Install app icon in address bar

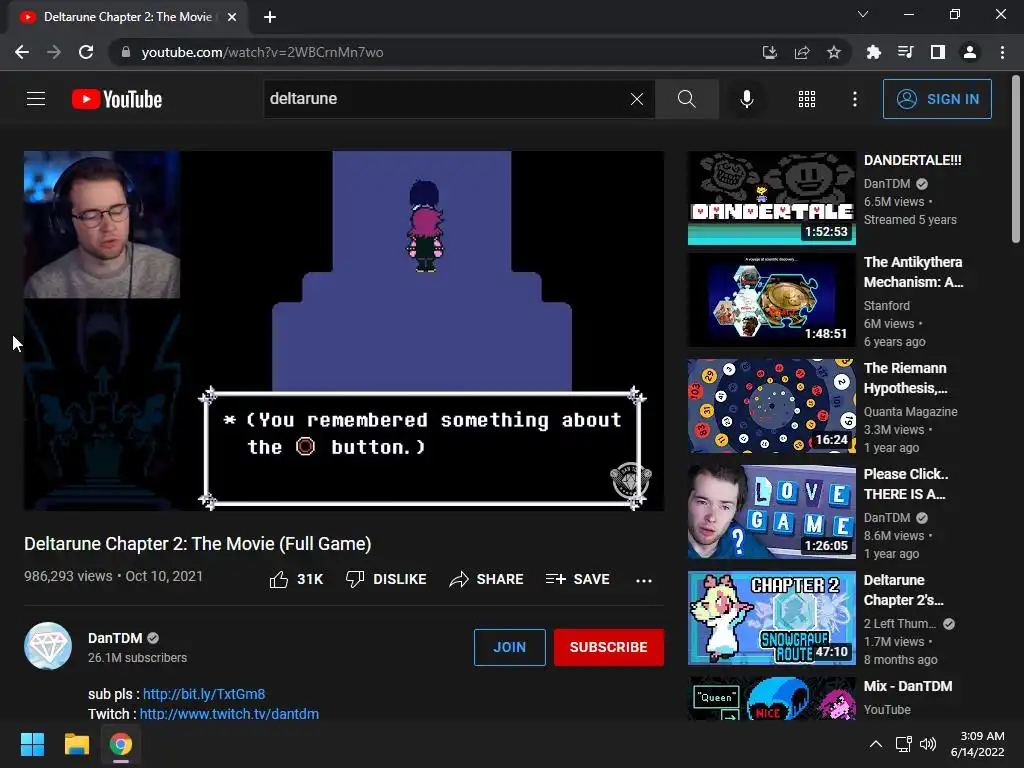click(x=769, y=52)
